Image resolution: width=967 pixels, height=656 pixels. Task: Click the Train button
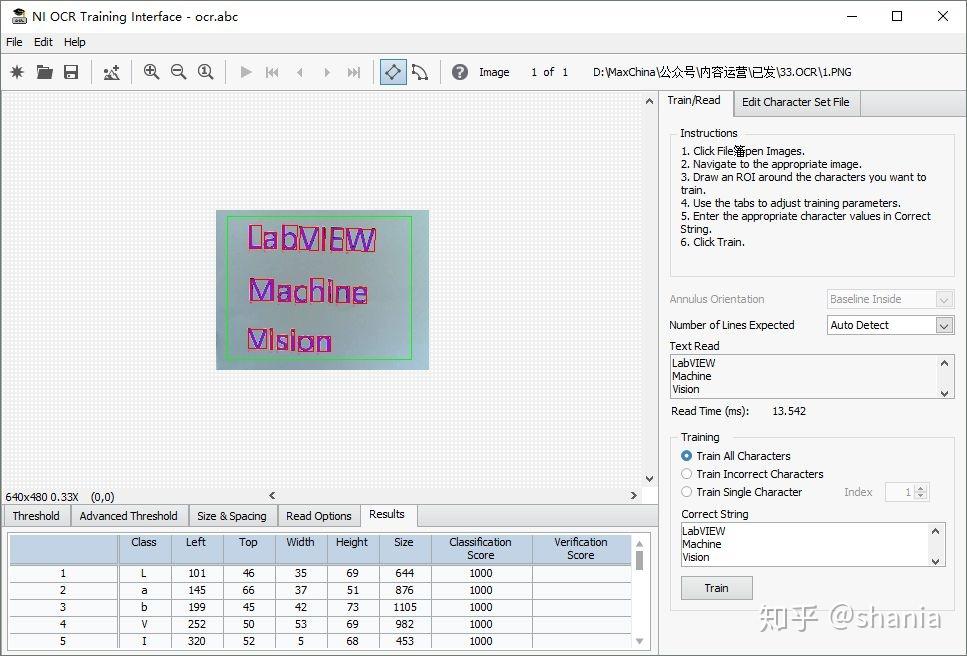[x=716, y=588]
